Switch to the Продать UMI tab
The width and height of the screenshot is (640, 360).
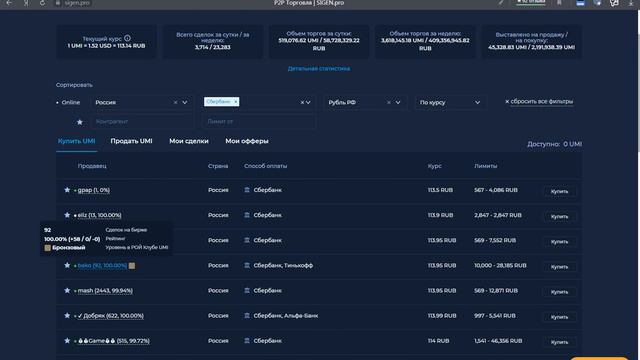coord(131,141)
